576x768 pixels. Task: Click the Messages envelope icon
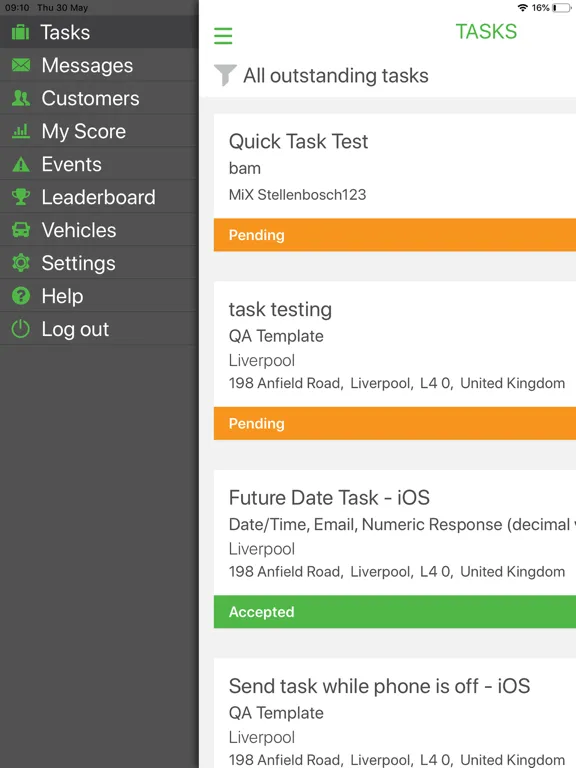click(x=21, y=65)
